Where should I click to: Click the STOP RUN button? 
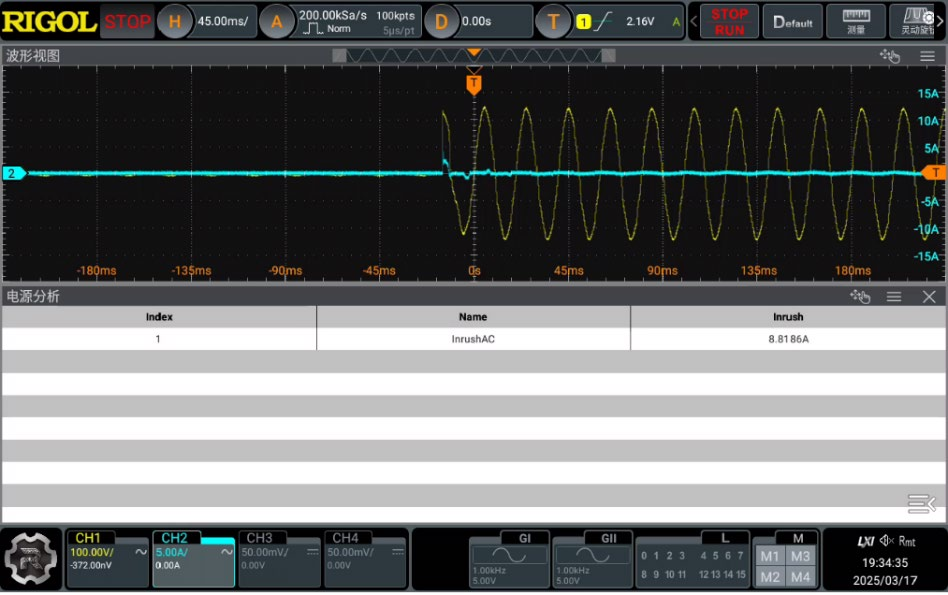729,22
